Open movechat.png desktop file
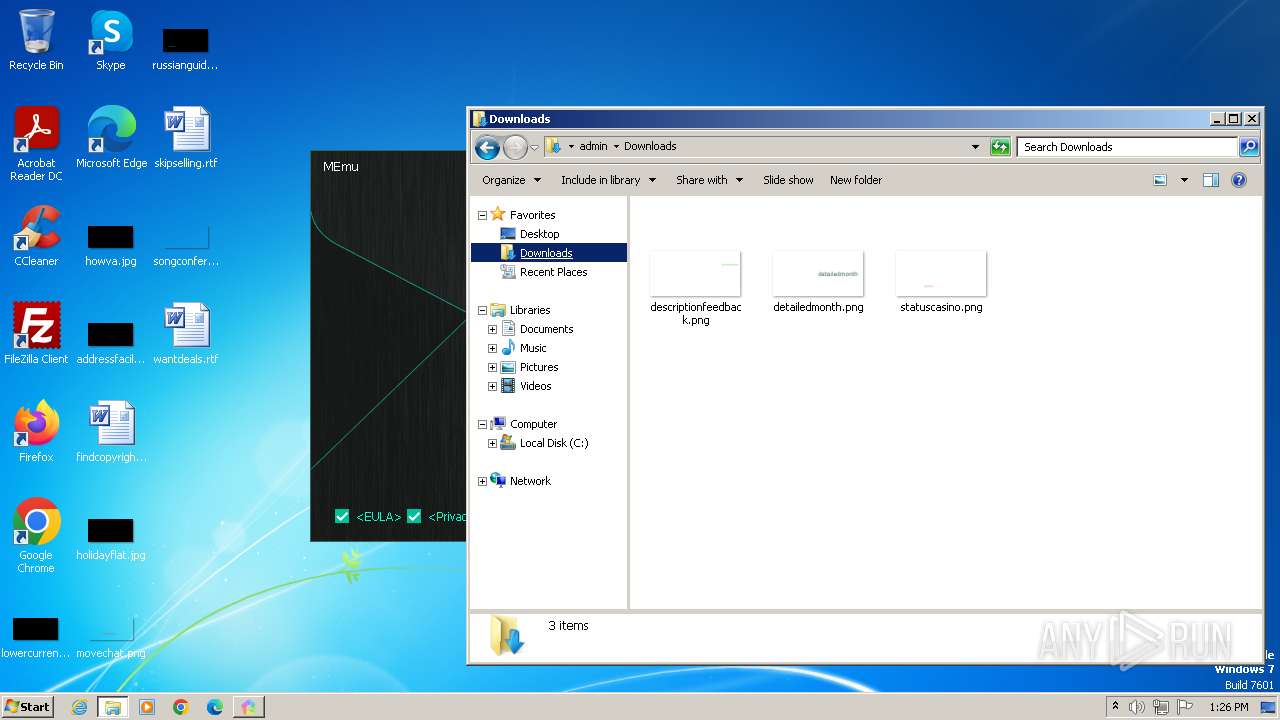 click(111, 638)
